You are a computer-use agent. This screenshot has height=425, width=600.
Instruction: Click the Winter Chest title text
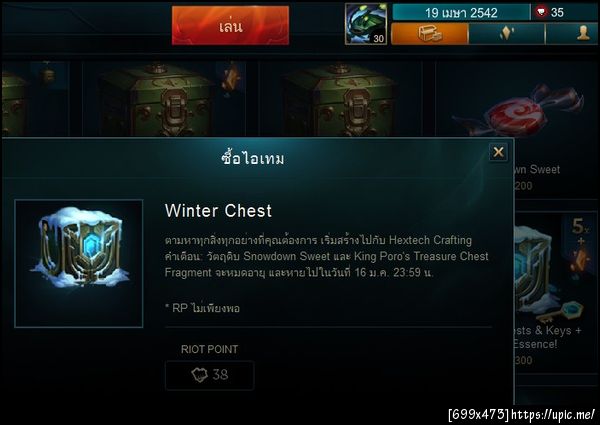(x=218, y=210)
